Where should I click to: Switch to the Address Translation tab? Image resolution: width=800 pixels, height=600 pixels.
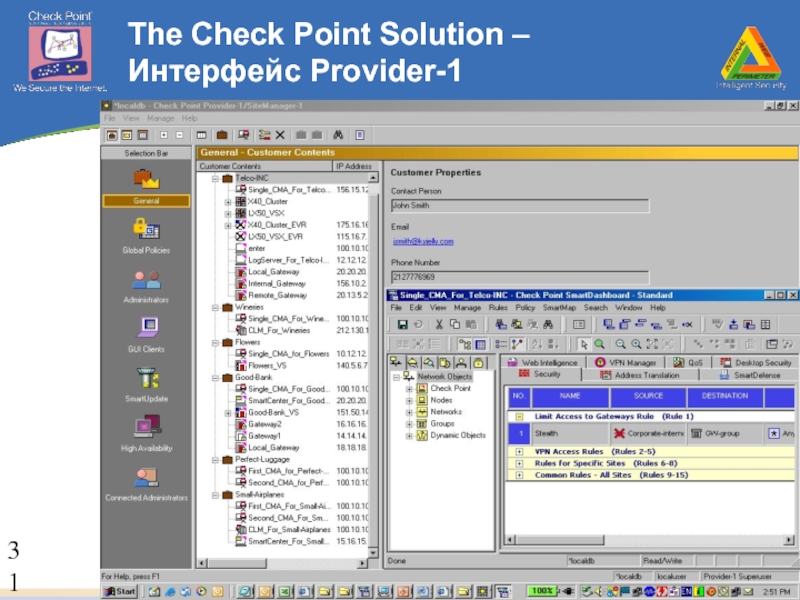640,375
